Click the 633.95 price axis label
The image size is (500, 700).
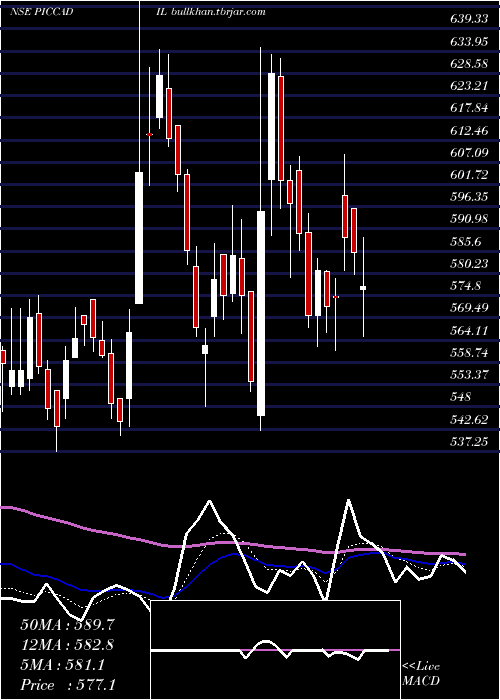click(x=469, y=42)
